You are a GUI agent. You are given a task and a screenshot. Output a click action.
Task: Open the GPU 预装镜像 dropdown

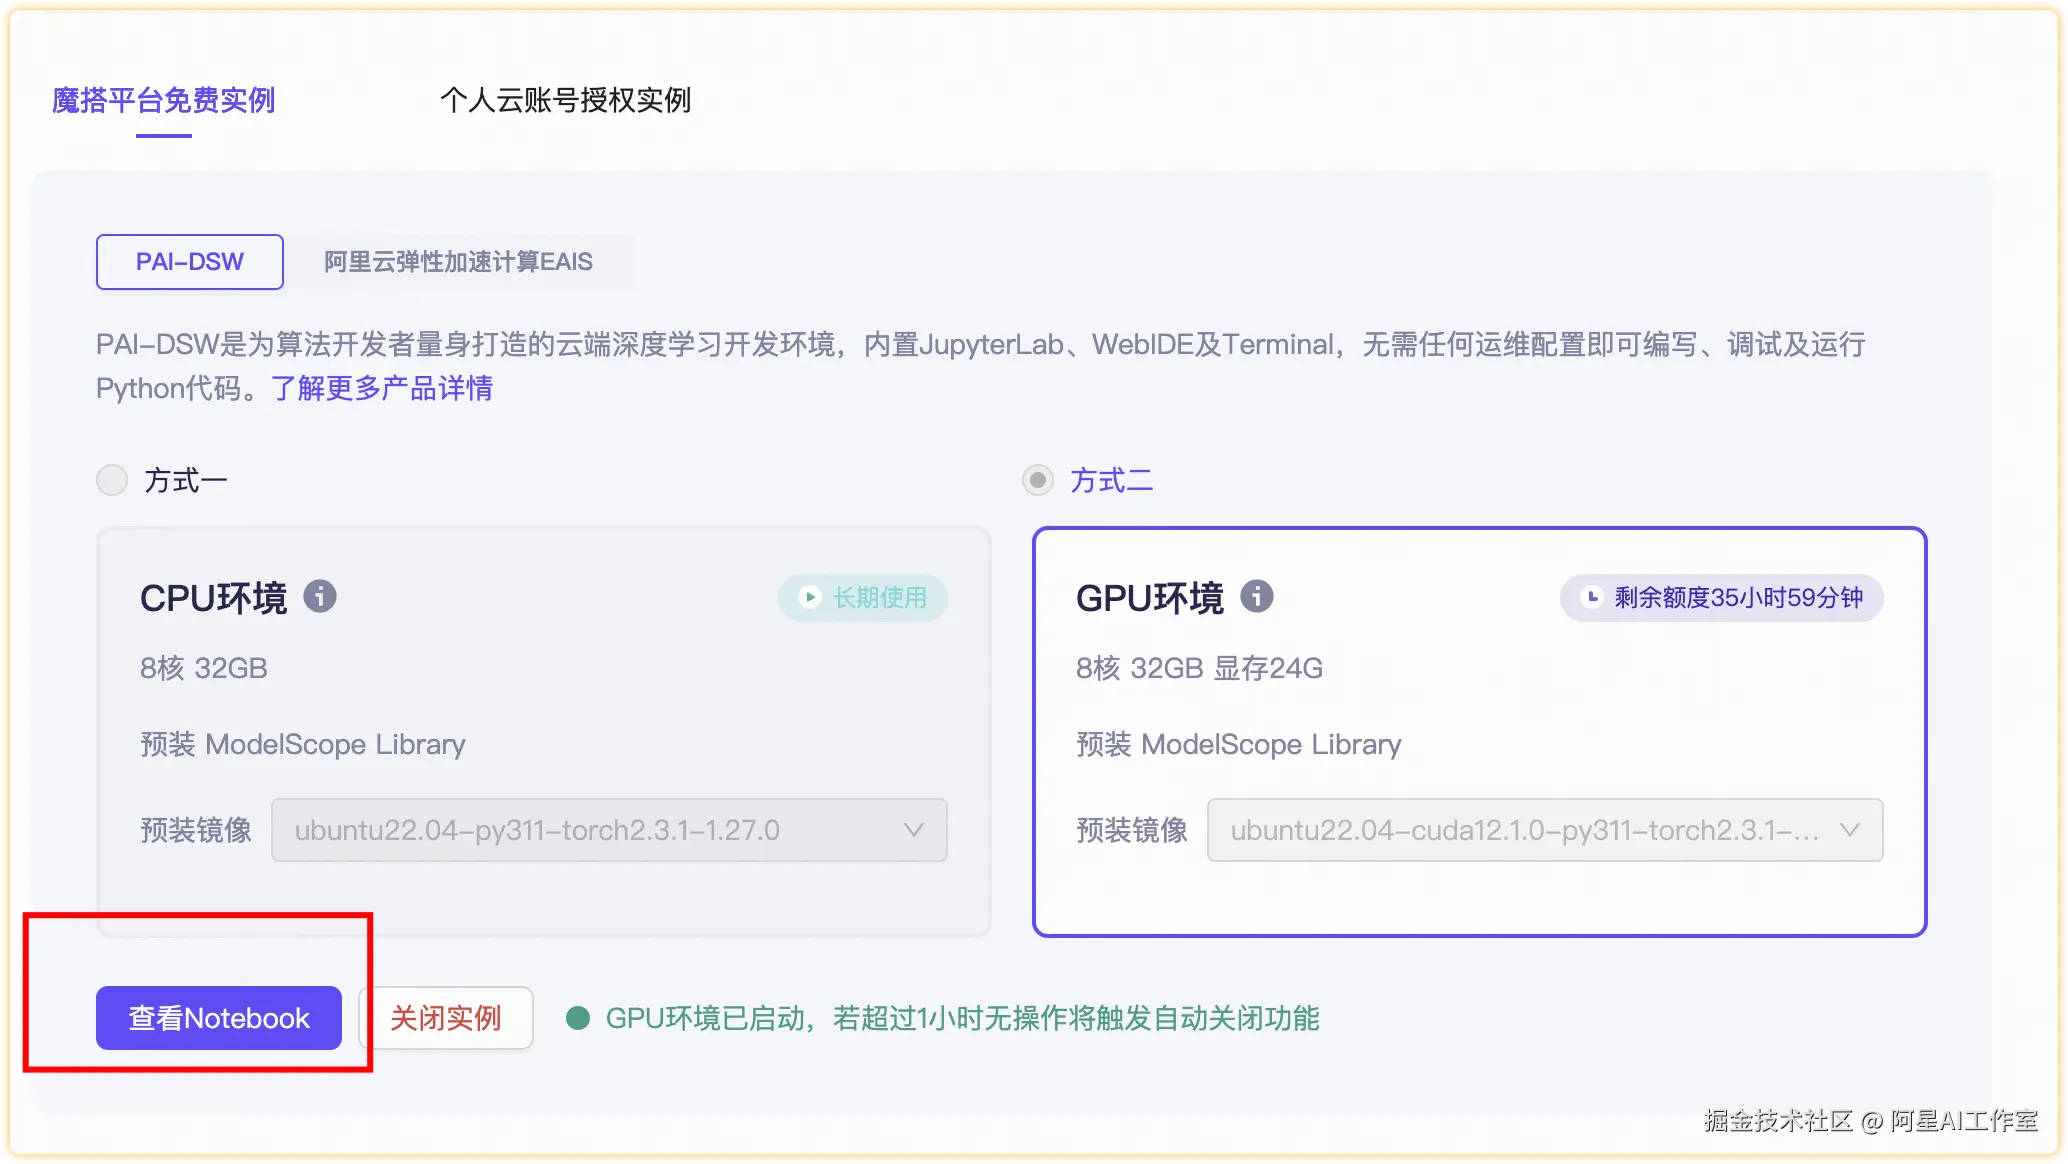1543,830
